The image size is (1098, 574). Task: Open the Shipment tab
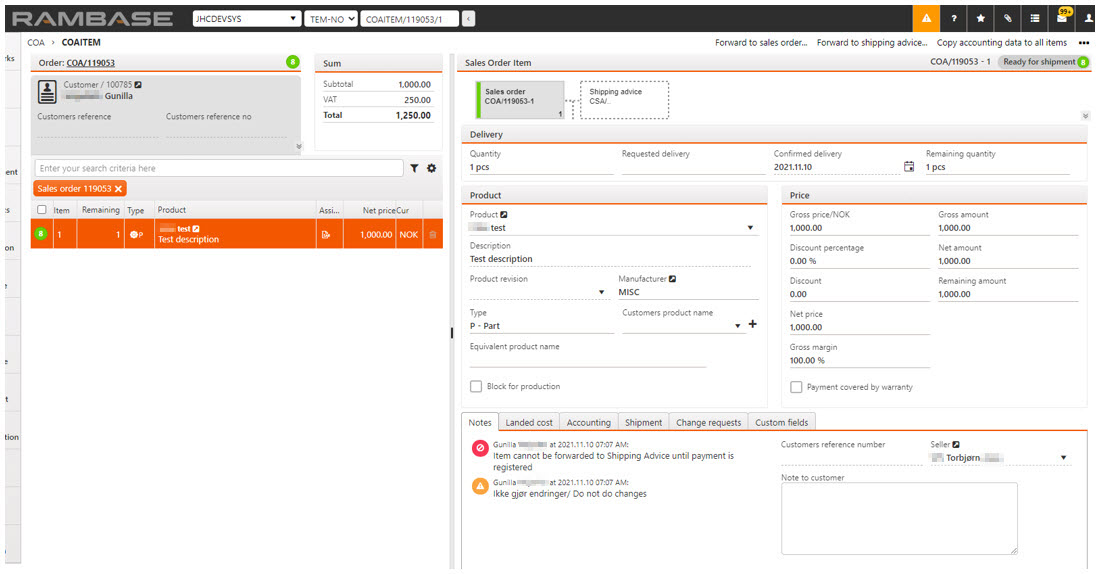tap(643, 423)
